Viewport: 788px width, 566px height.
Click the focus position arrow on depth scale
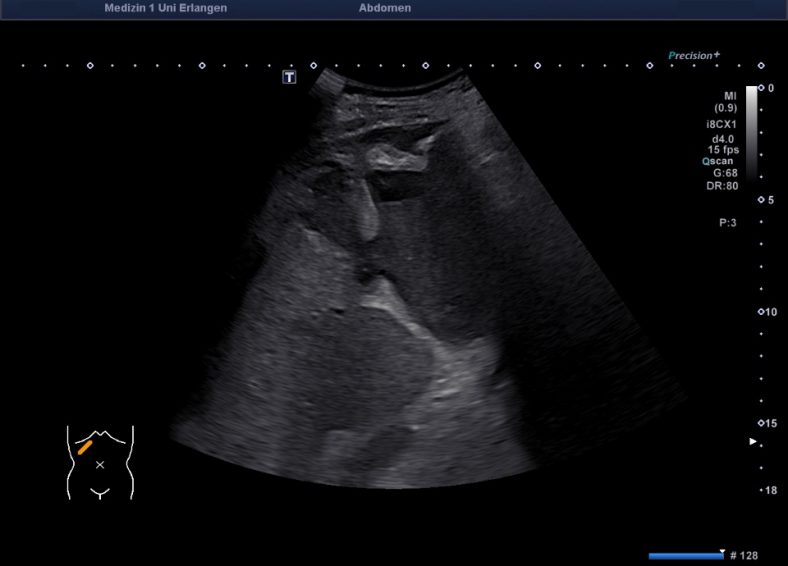754,441
